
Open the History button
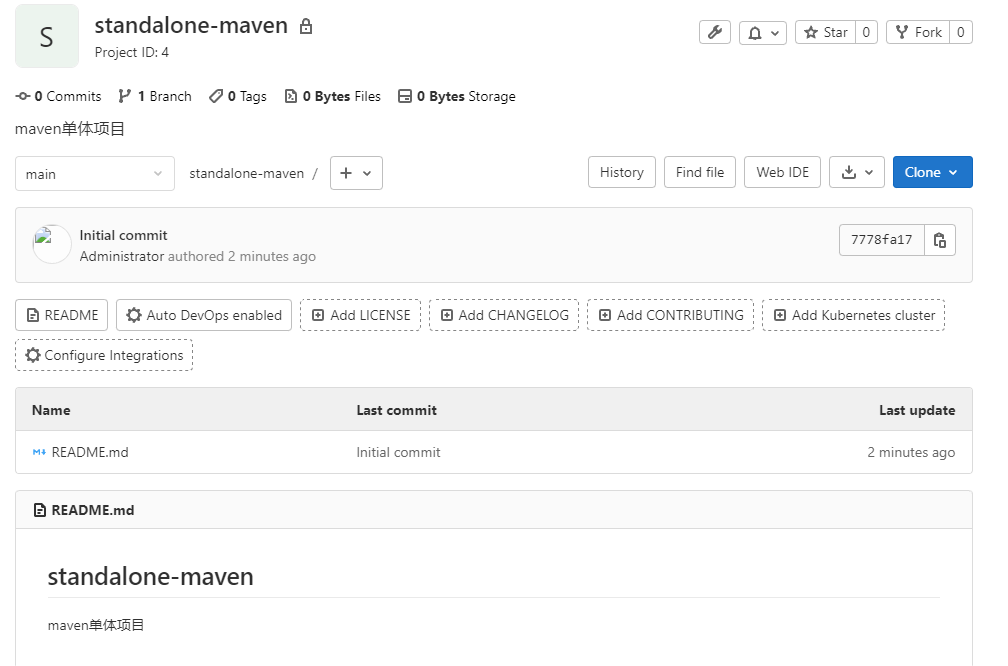[x=622, y=172]
